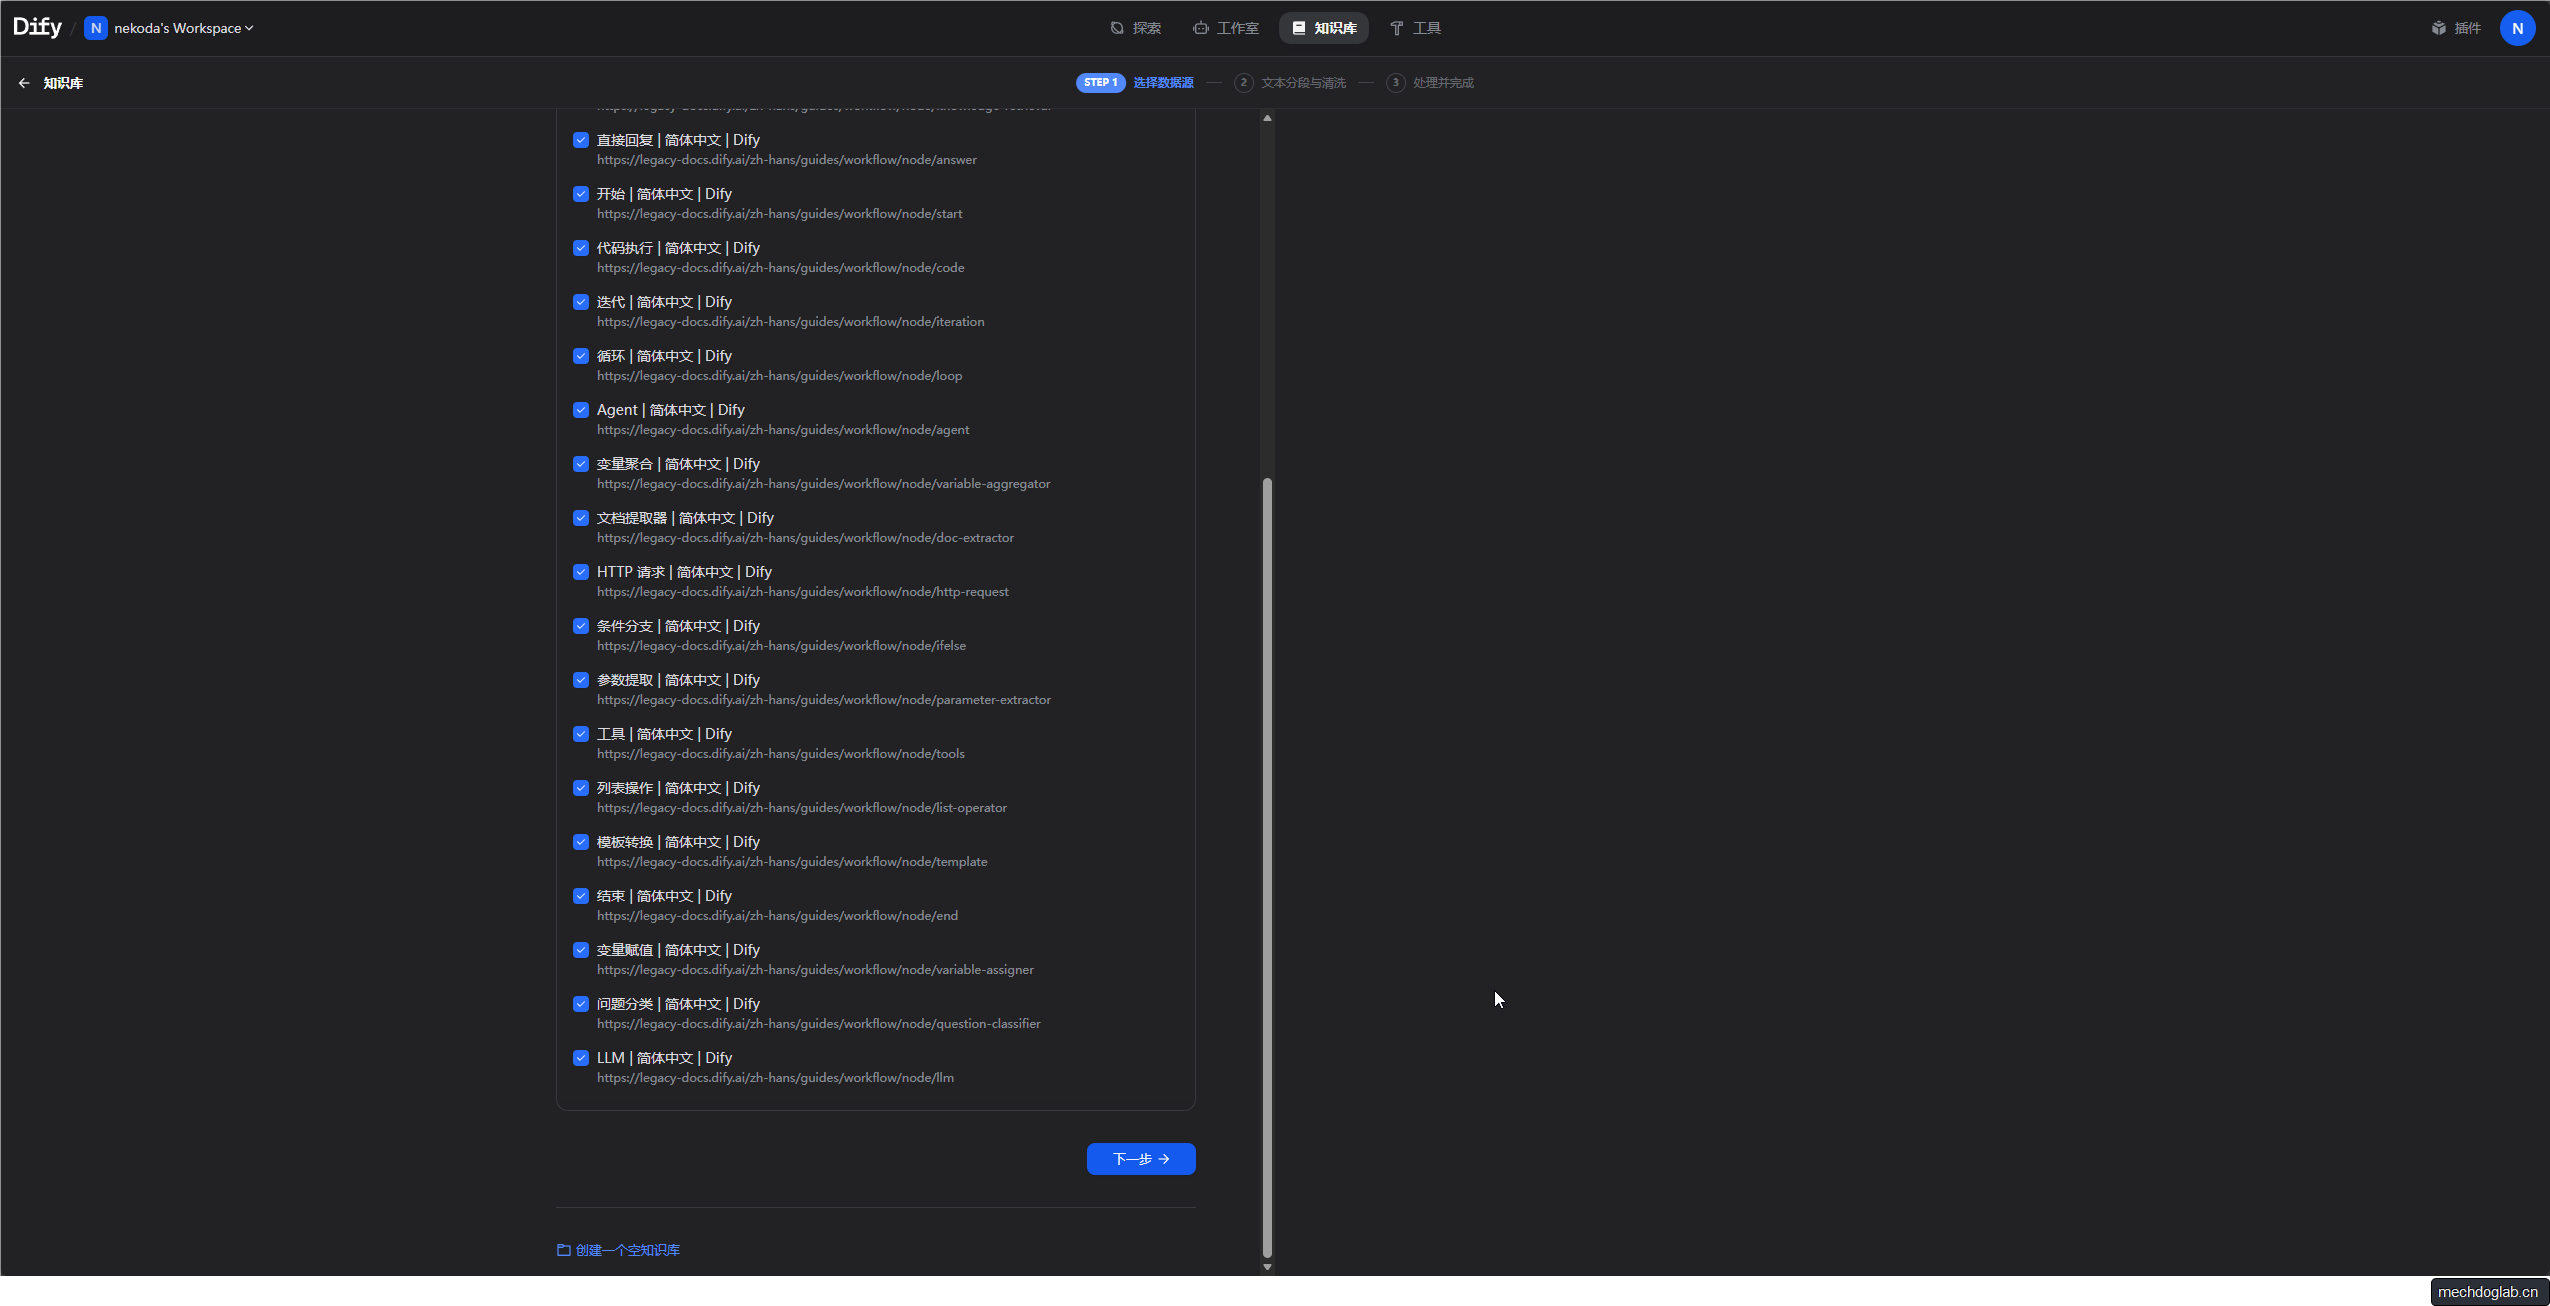2550x1306 pixels.
Task: Toggle the HTTP 请求 page checkbox
Action: coord(581,572)
